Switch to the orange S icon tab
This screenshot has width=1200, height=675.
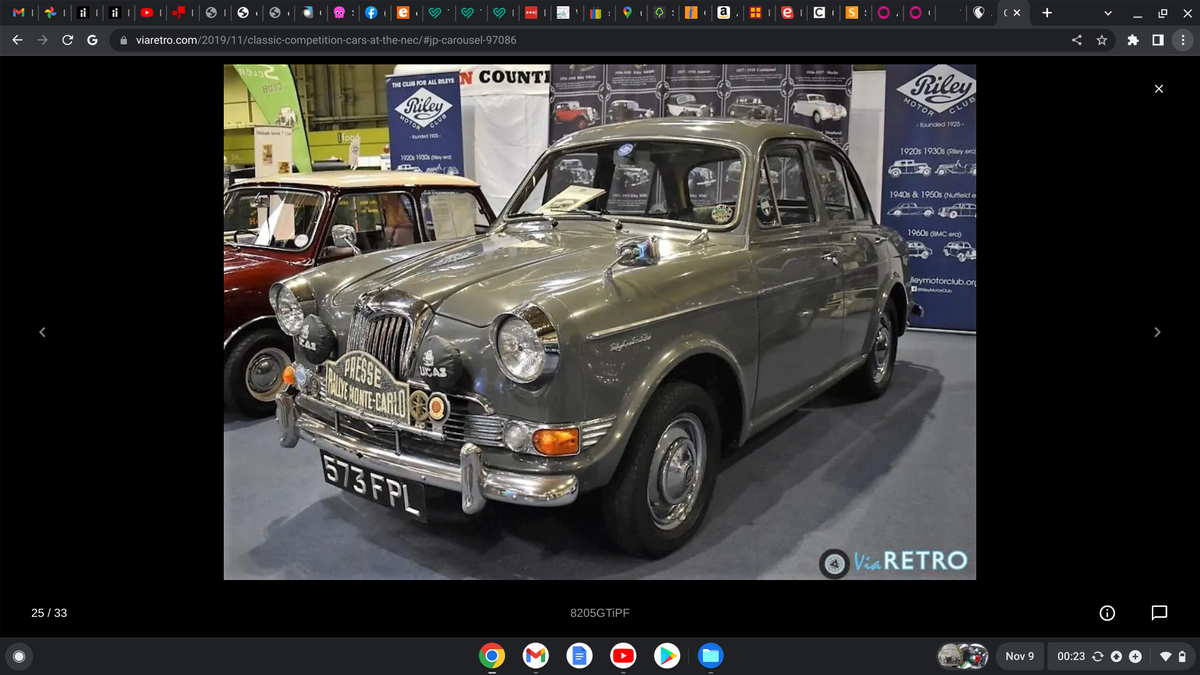coord(851,13)
